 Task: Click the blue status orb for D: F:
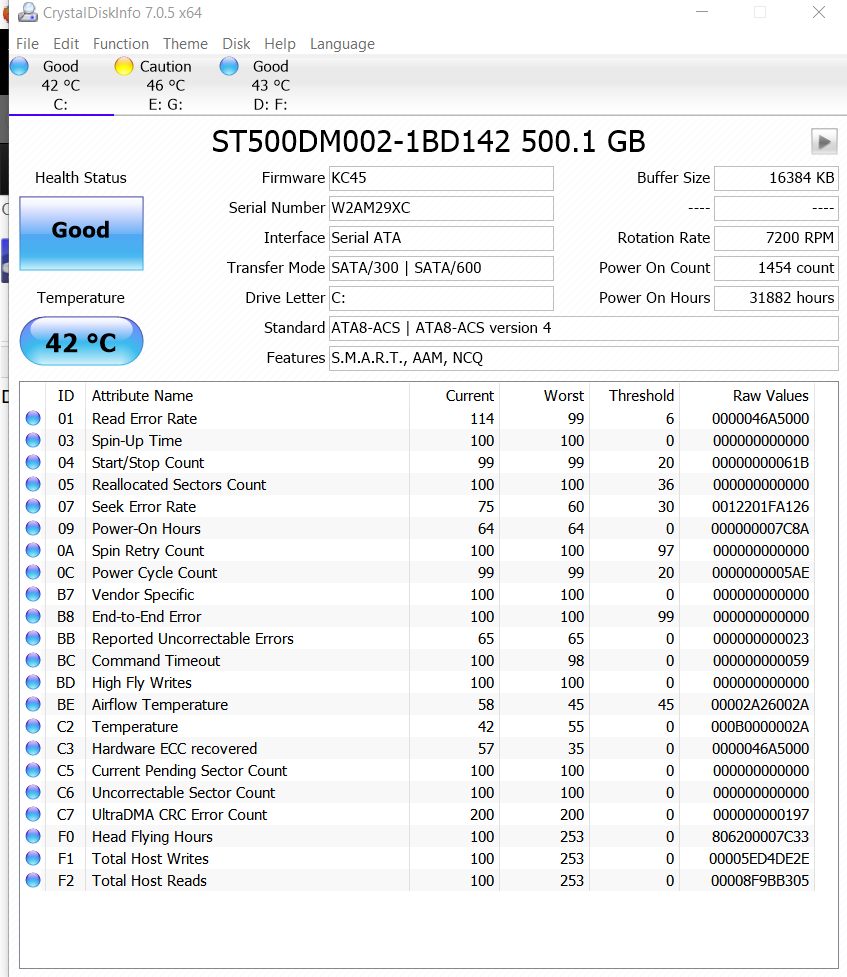(229, 66)
